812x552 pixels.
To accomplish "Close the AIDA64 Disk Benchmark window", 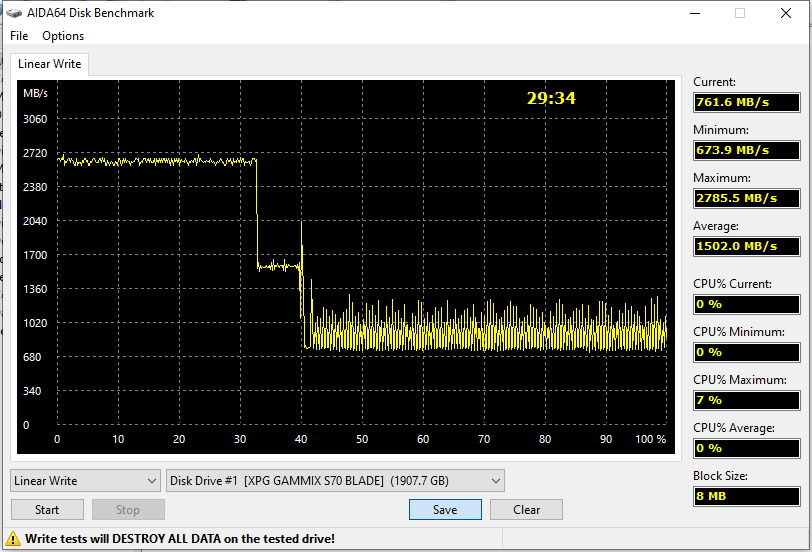I will pyautogui.click(x=786, y=13).
